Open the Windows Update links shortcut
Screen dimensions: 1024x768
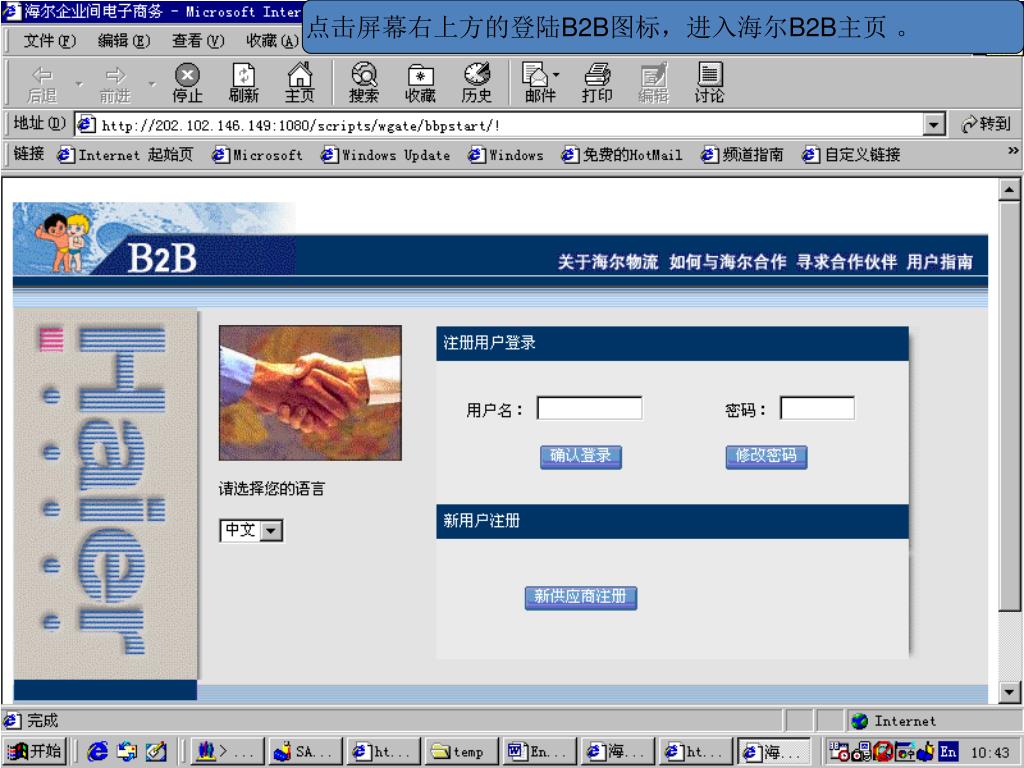coord(385,155)
